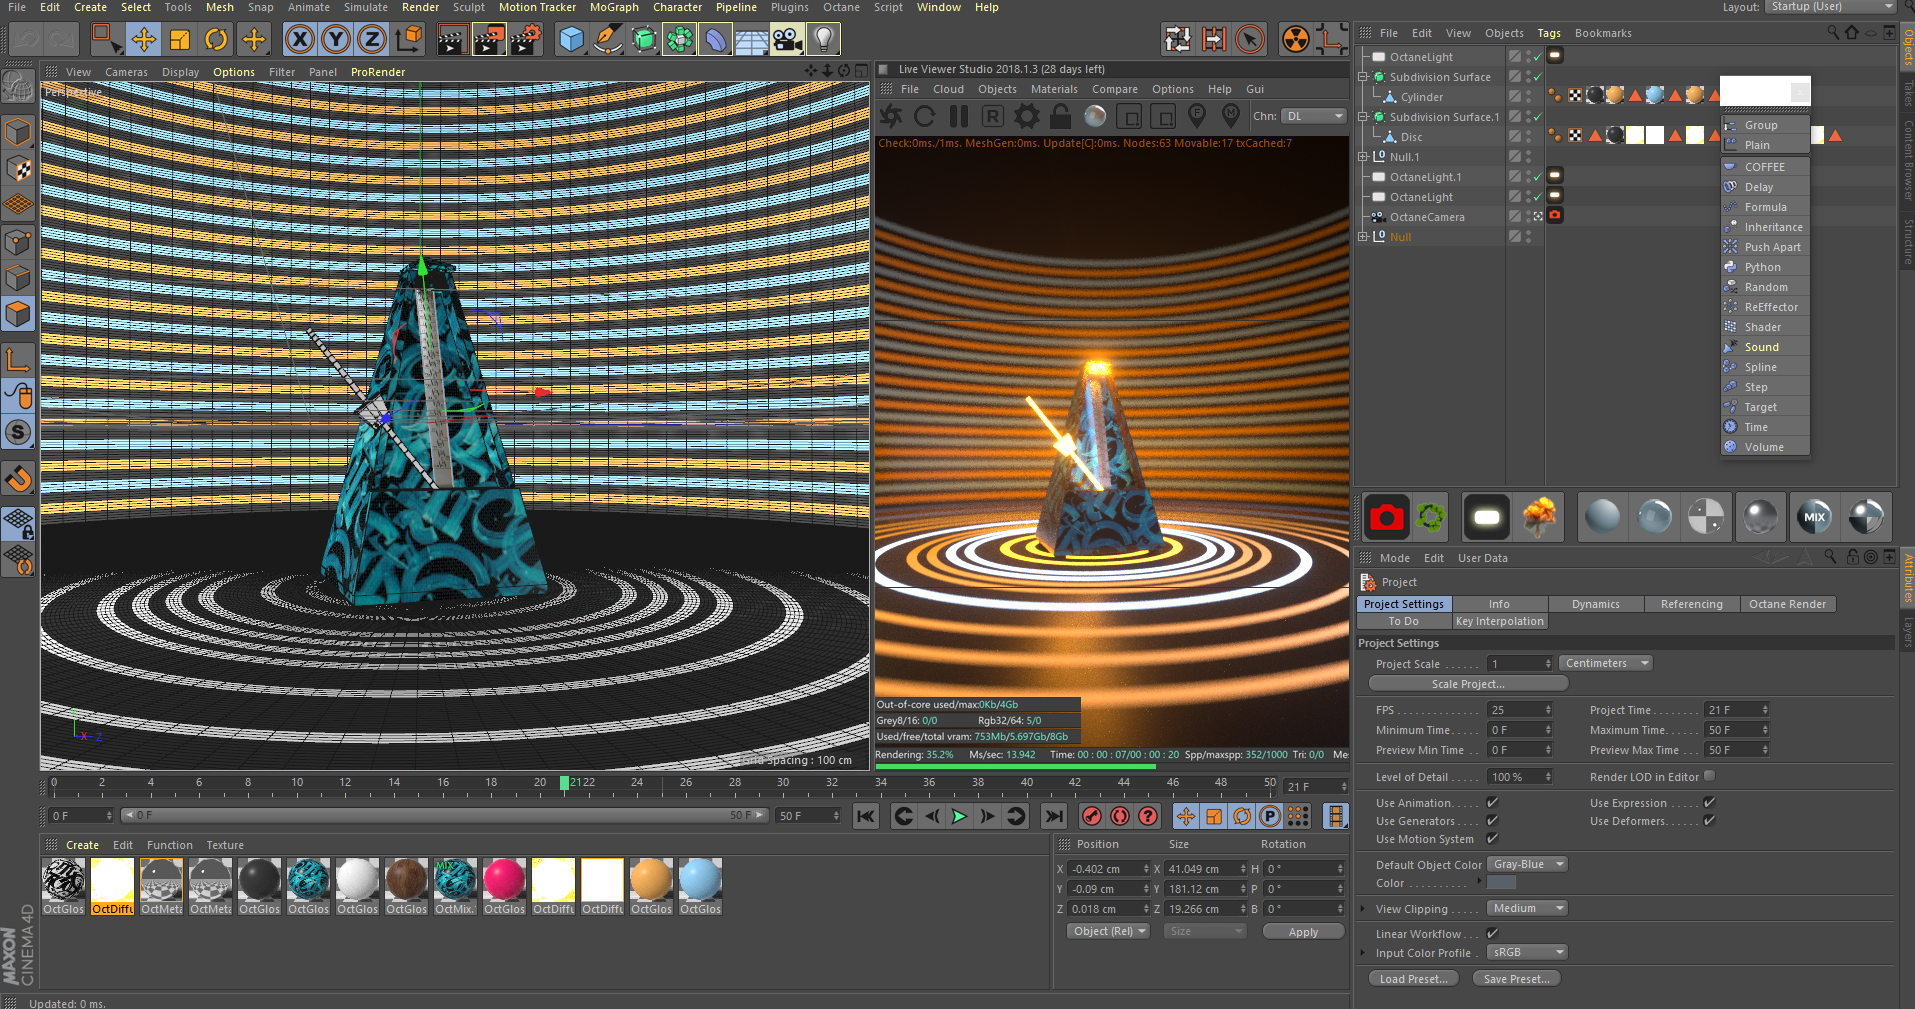Viewport: 1915px width, 1009px height.
Task: Open the MoGraph menu
Action: pos(613,7)
